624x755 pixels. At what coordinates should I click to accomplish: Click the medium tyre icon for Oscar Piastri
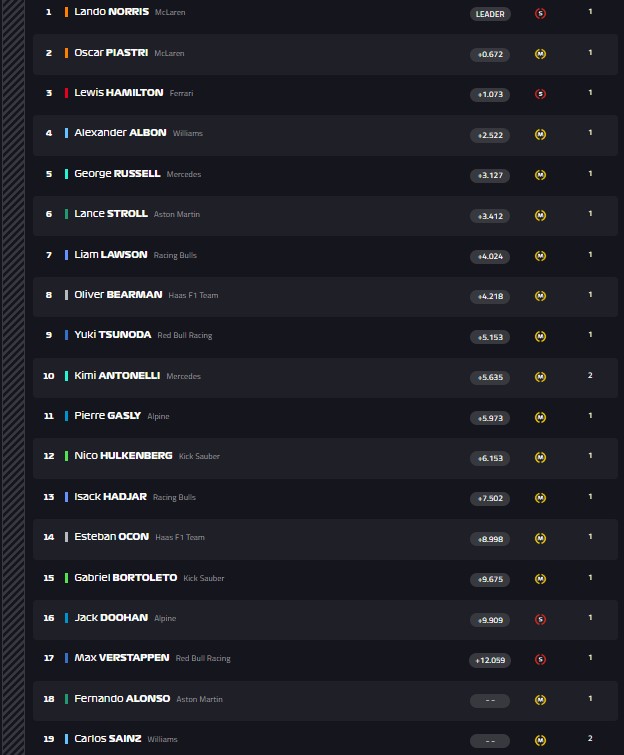pyautogui.click(x=540, y=54)
